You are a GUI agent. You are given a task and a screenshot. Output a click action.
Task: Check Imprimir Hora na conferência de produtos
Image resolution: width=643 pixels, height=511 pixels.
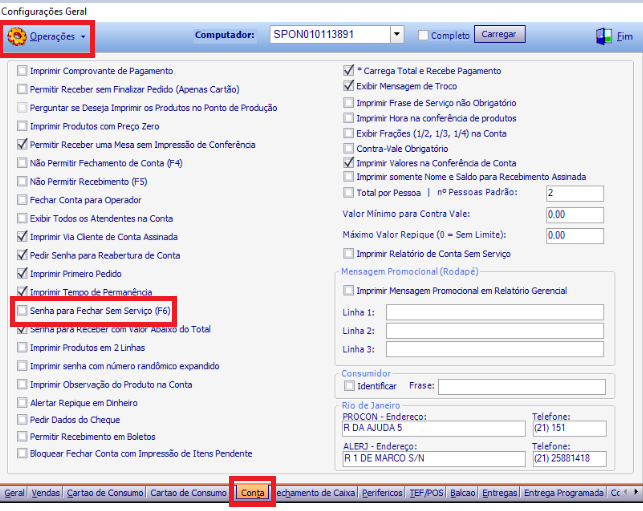(349, 118)
